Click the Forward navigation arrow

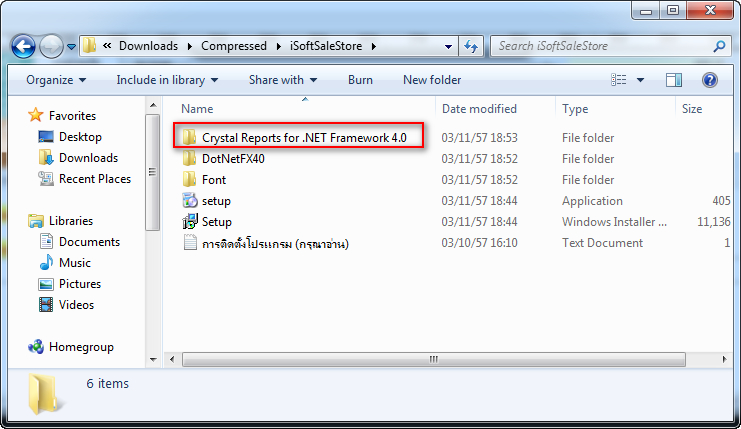click(51, 46)
